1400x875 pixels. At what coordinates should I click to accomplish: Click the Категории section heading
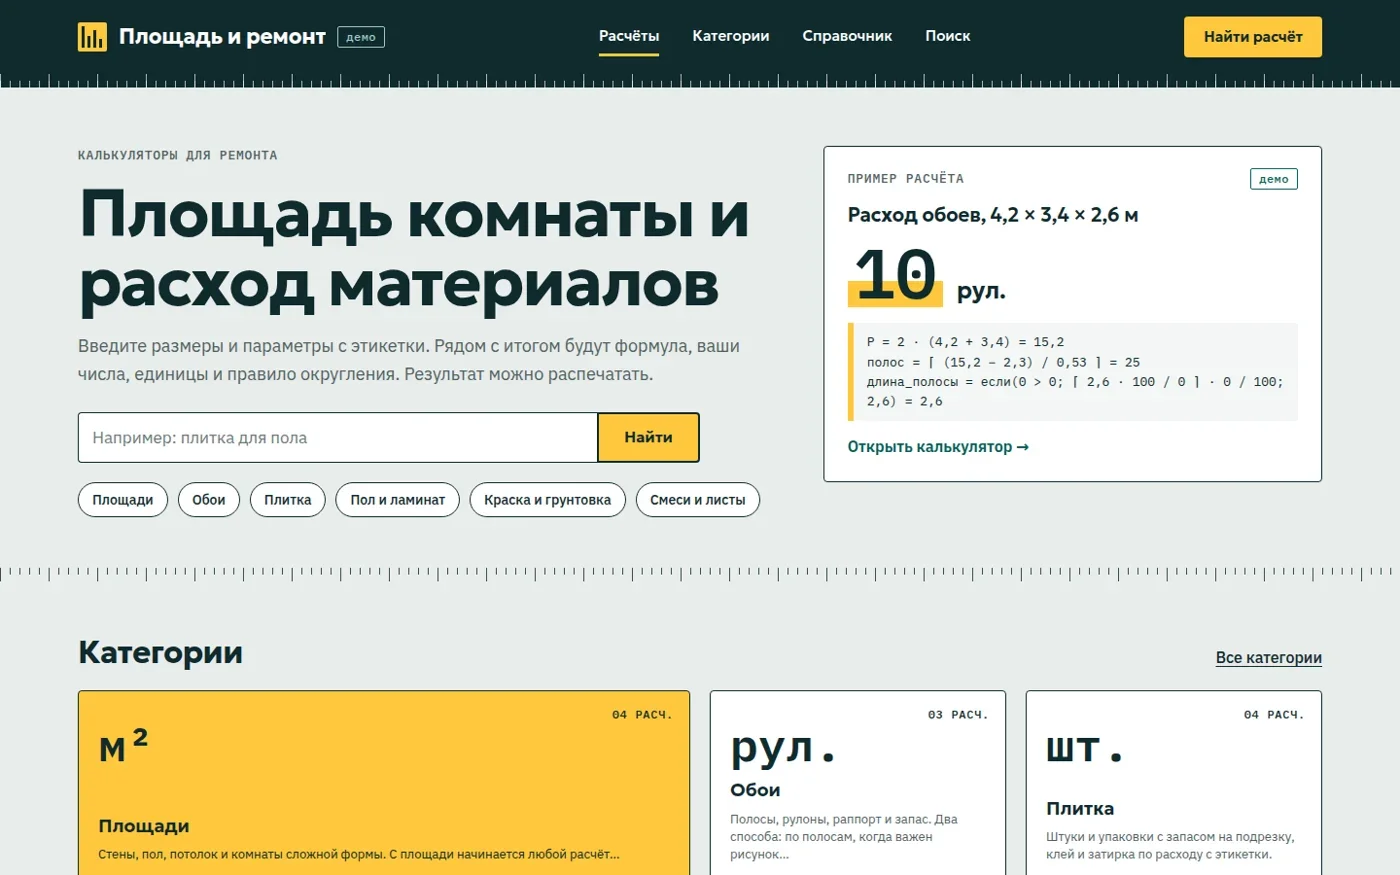pyautogui.click(x=160, y=653)
